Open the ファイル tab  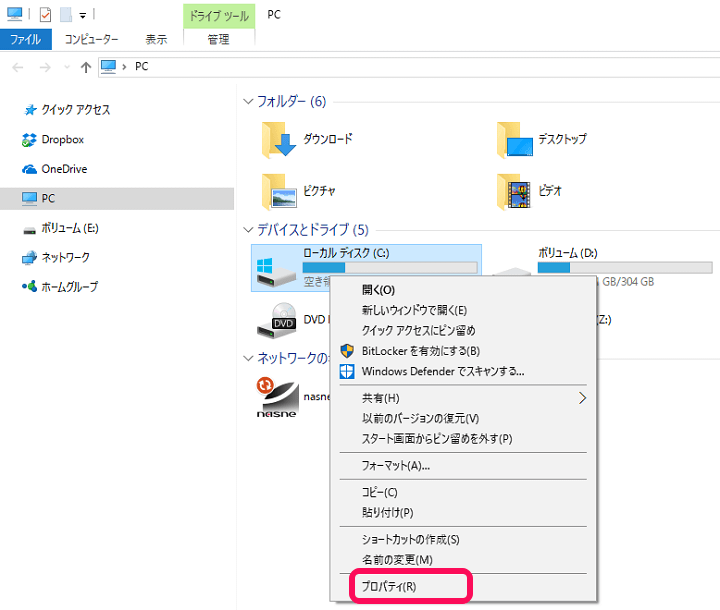(x=26, y=40)
